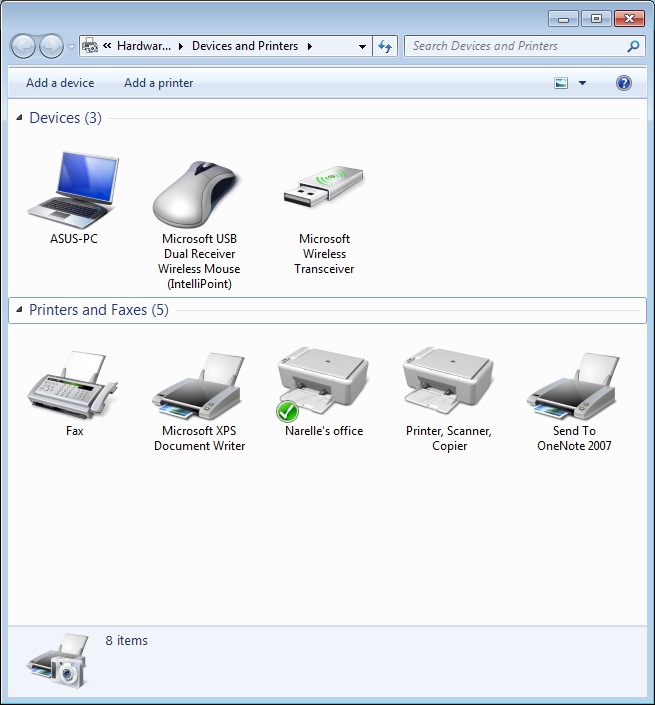Close the Devices and Printers window
The image size is (655, 705).
(629, 19)
